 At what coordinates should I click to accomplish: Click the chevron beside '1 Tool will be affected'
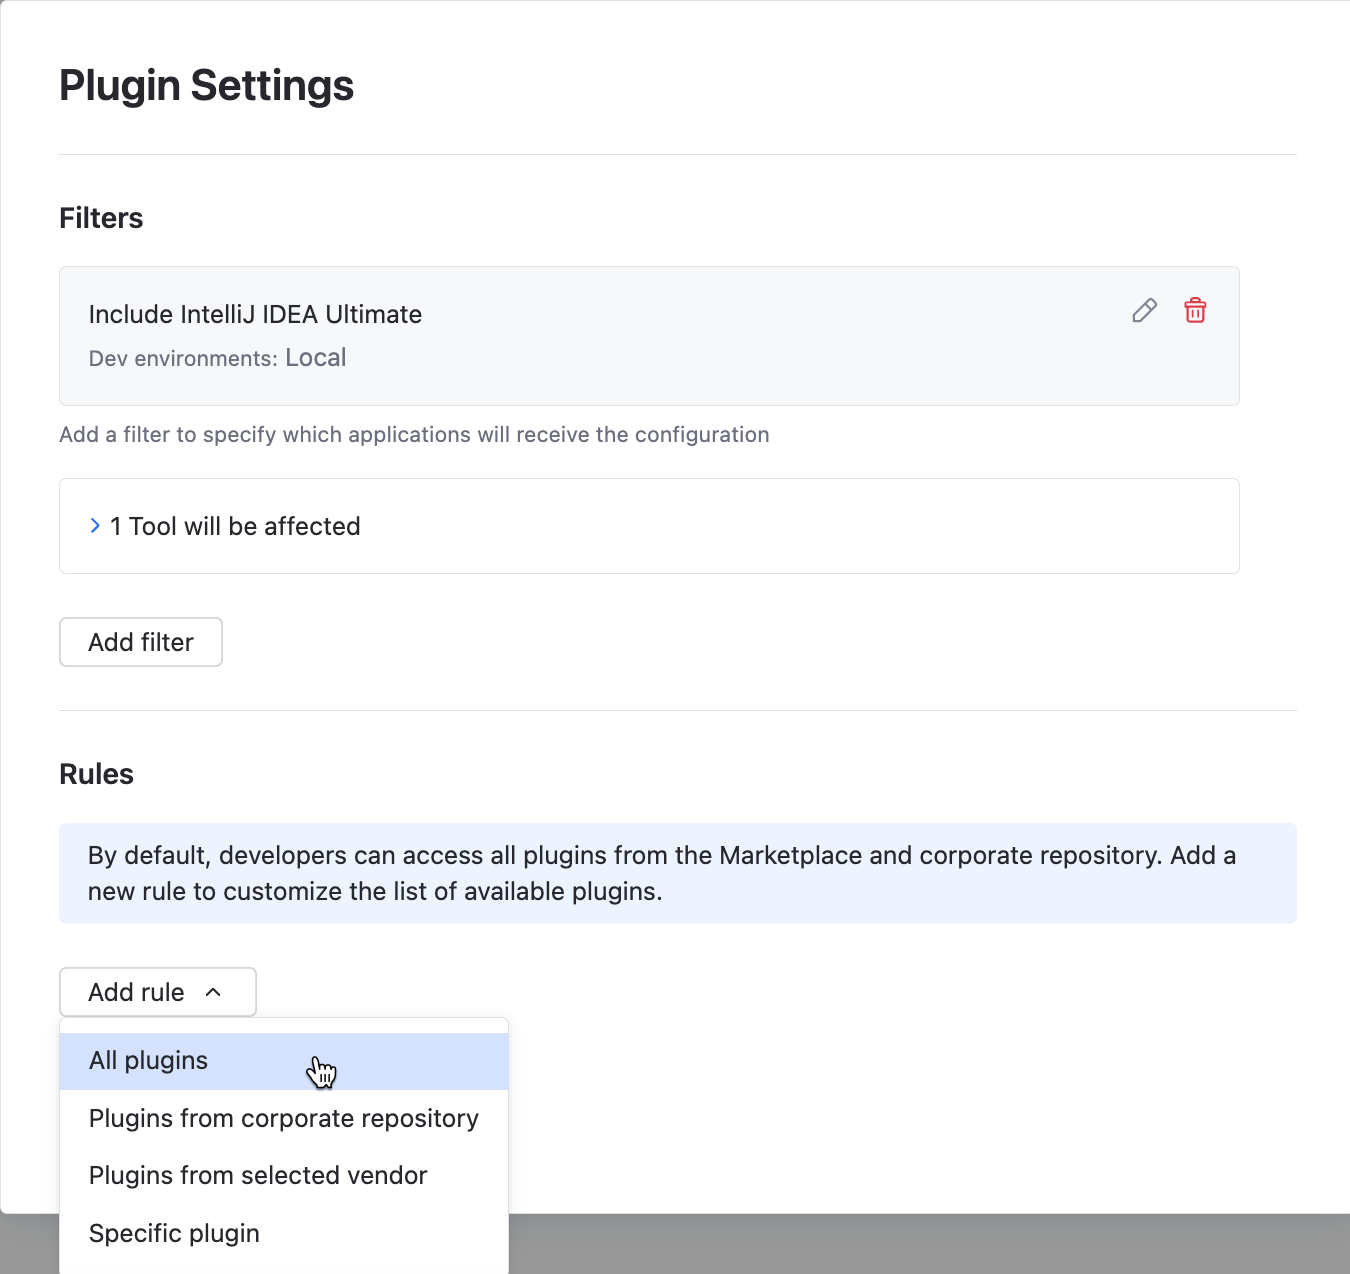pyautogui.click(x=95, y=525)
